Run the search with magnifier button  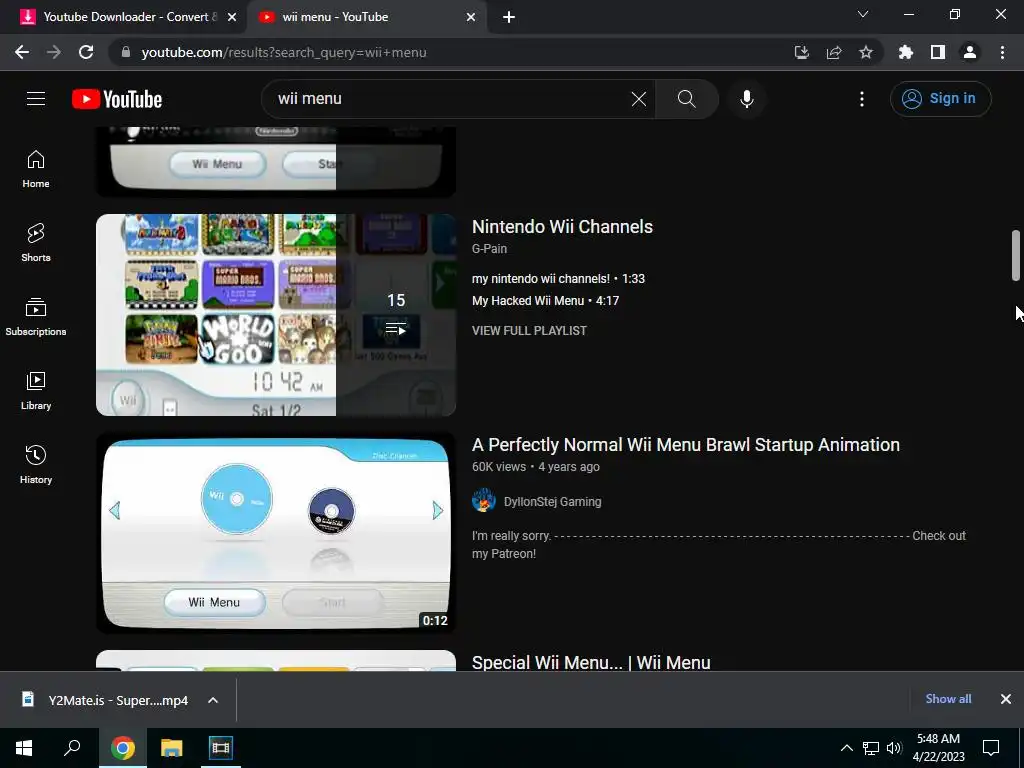pyautogui.click(x=686, y=99)
